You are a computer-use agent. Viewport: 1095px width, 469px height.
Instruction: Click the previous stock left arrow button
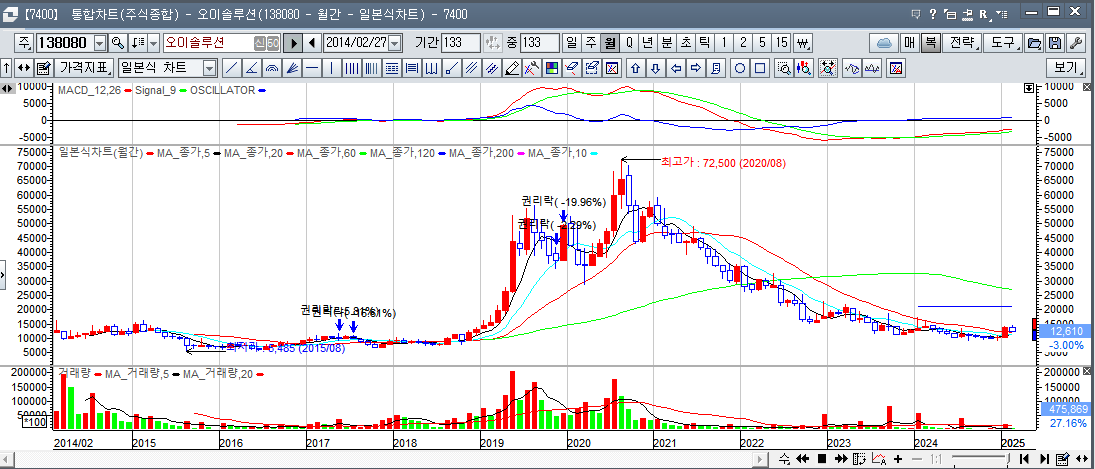(312, 43)
